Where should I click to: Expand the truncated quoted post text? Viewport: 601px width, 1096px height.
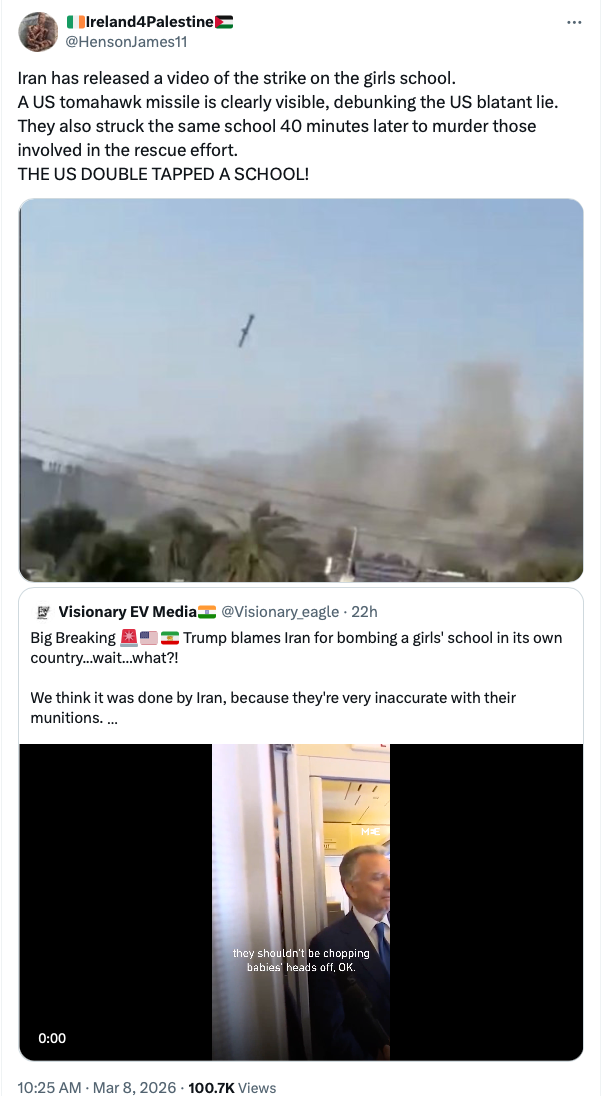pos(112,717)
